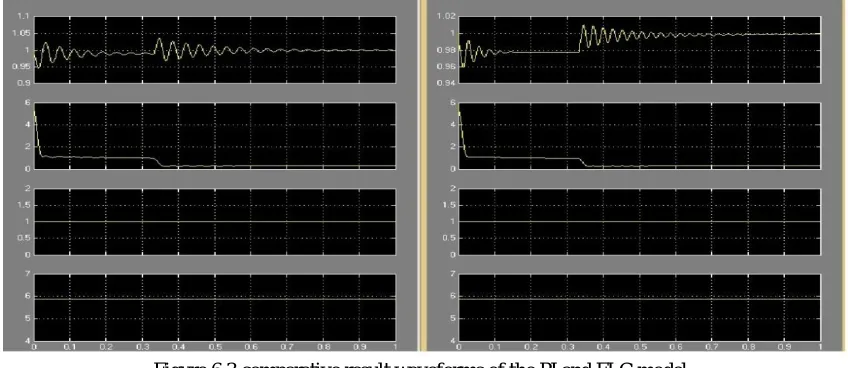Click the 1.5 y-axis label in right panel's third plot
The height and width of the screenshot is (368, 848).
(x=449, y=205)
